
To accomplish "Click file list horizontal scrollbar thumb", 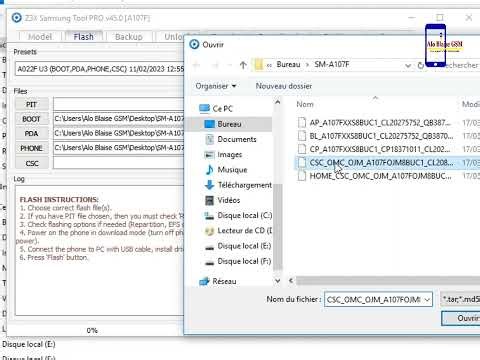I will click(388, 281).
